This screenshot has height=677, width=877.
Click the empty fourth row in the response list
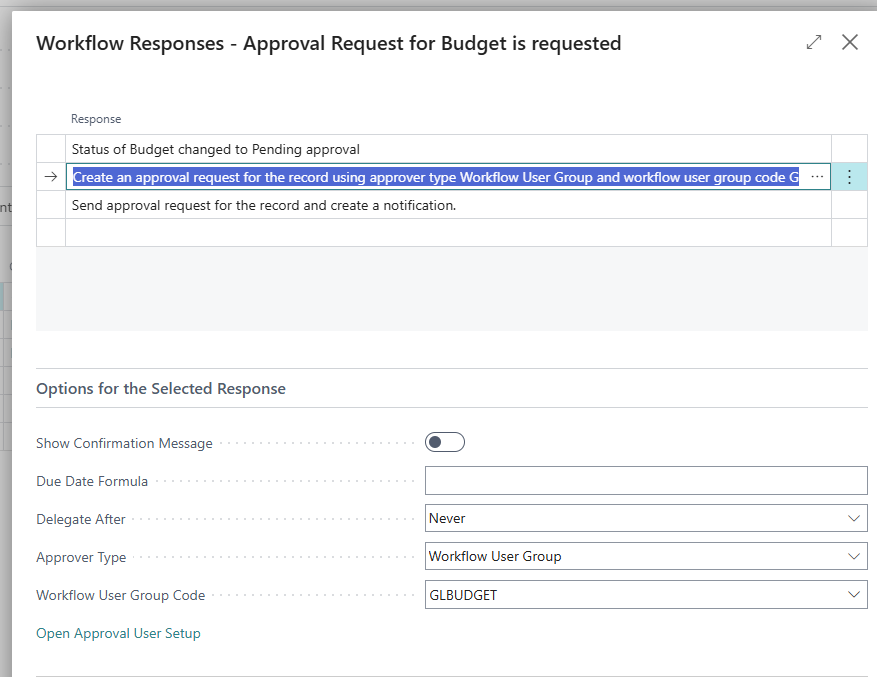pyautogui.click(x=448, y=233)
